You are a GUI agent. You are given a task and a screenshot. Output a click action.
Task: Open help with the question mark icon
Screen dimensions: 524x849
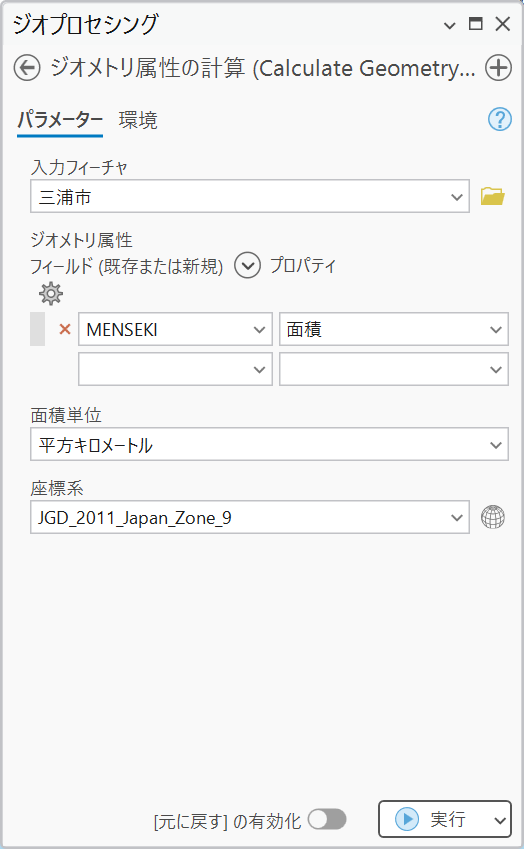click(500, 119)
